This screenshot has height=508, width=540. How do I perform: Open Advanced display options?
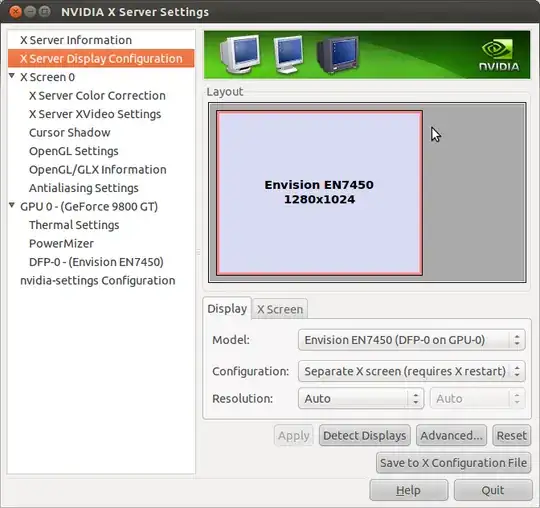(x=451, y=436)
